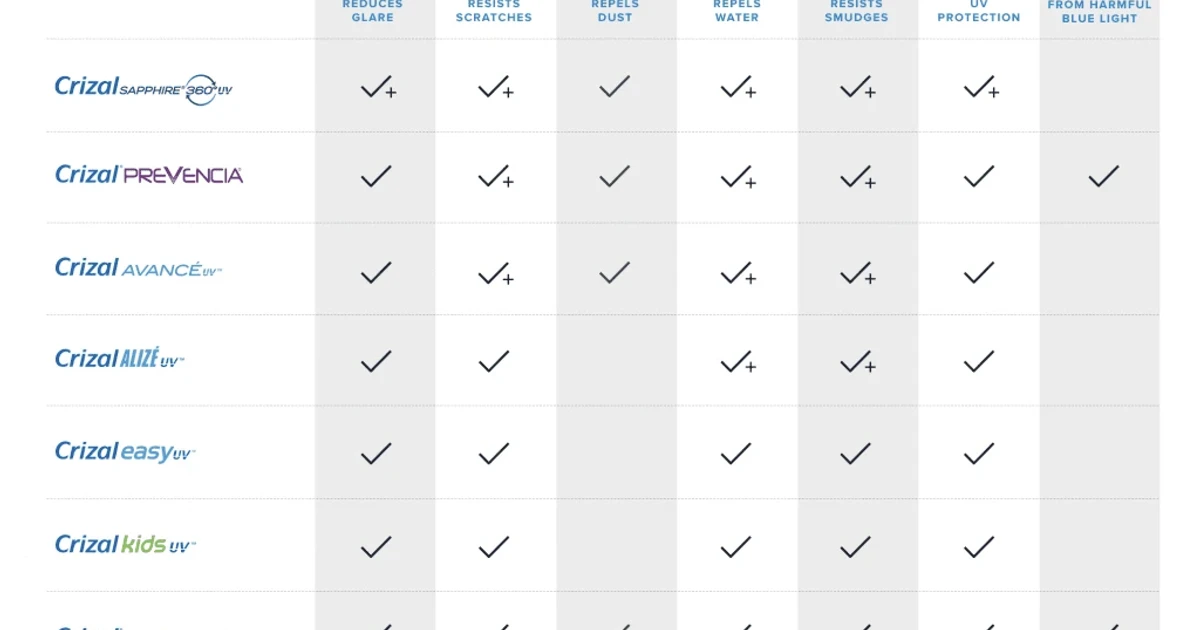The height and width of the screenshot is (630, 1200).
Task: Click Prevencia's blue light protection checkmark
Action: 1103,177
